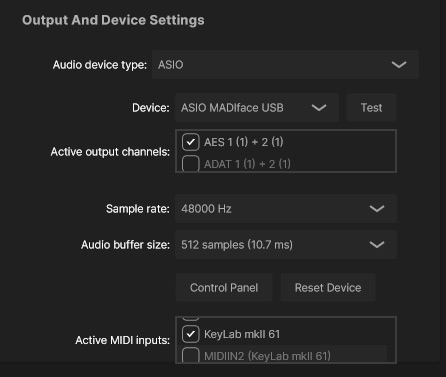
Task: Uncheck AES 1 (1) + 2 (1) output
Action: [191, 142]
